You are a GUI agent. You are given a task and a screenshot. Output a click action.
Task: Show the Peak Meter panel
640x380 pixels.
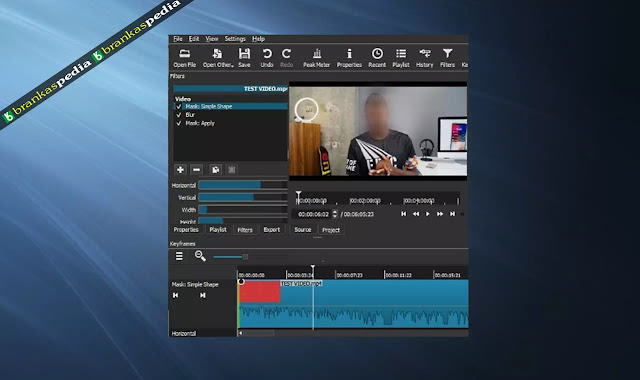tap(316, 58)
